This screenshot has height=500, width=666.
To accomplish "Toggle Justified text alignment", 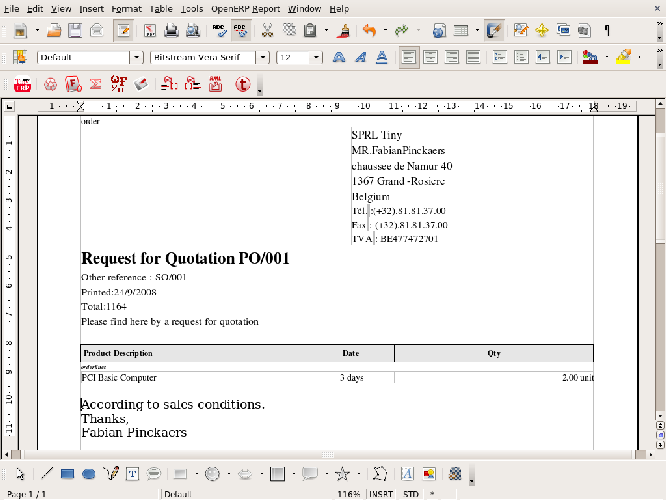I will pyautogui.click(x=474, y=57).
